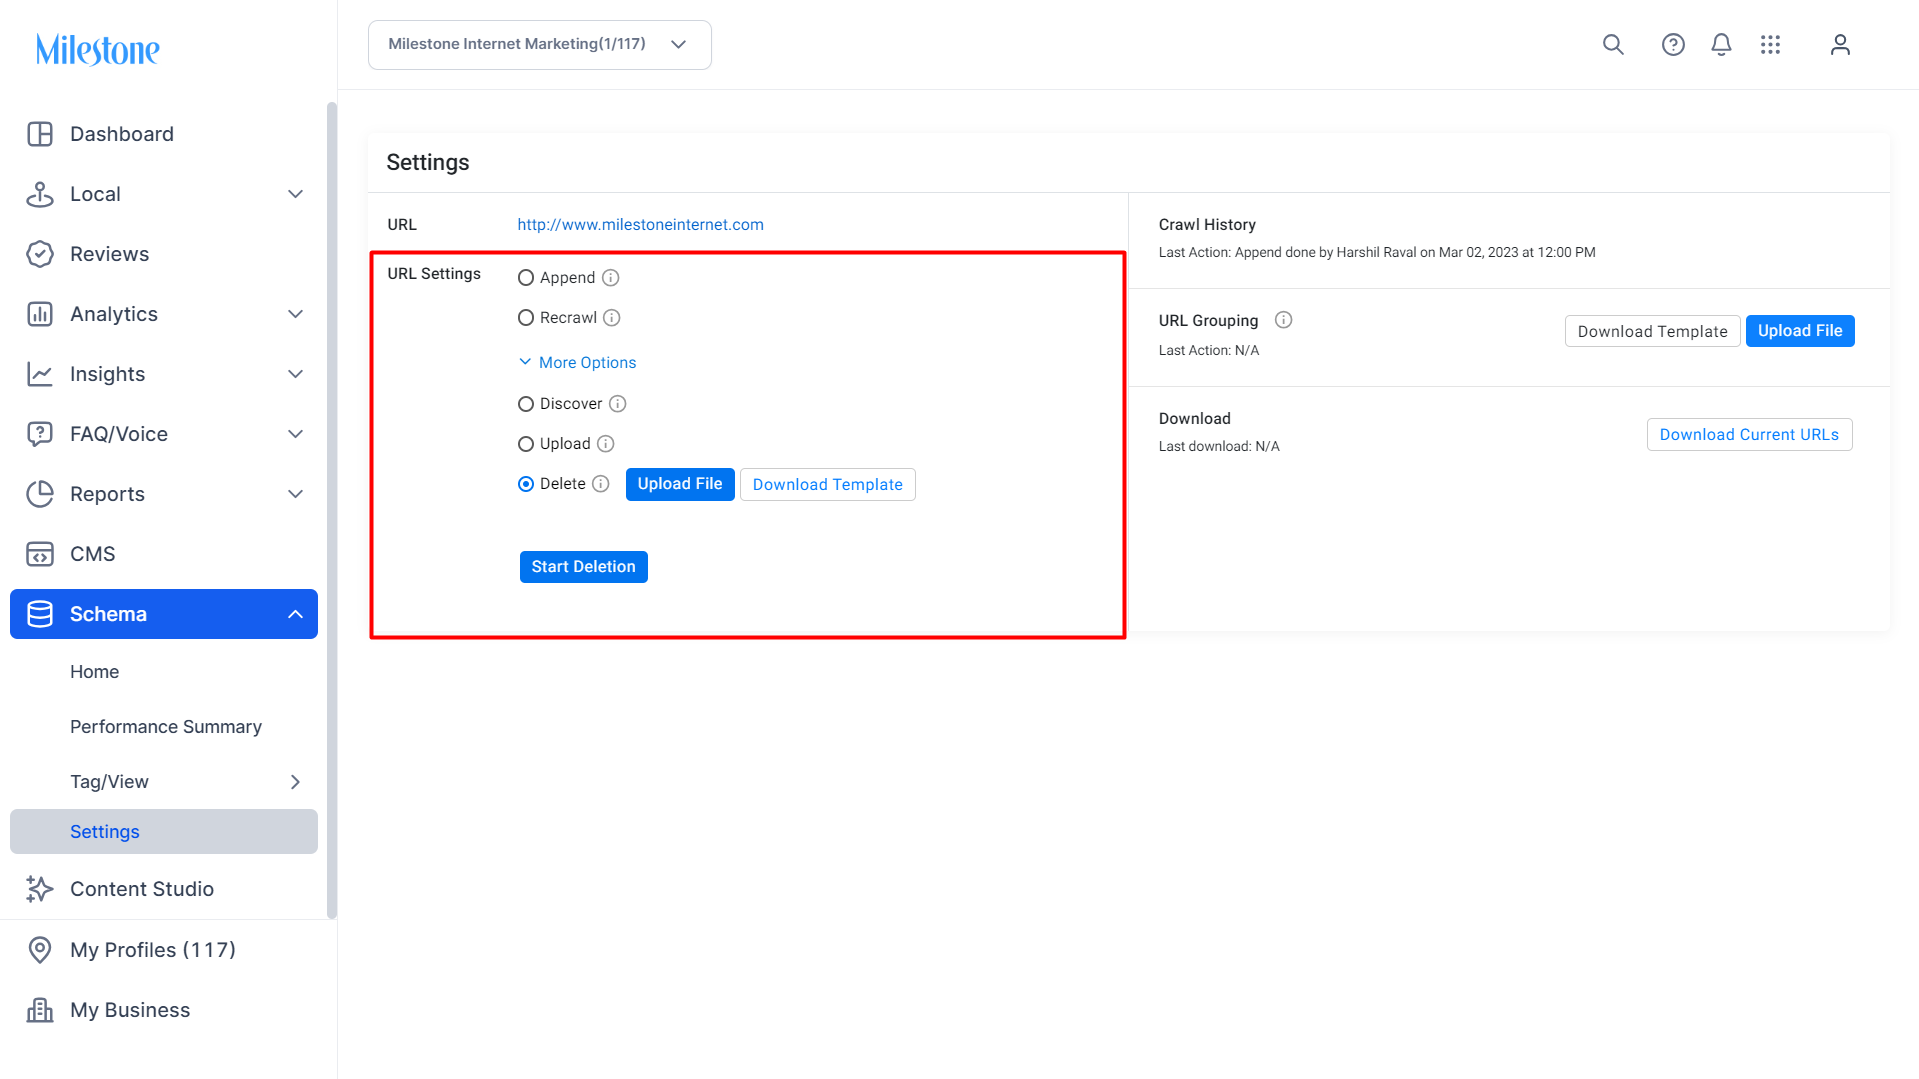Select the Discover radio button
1919x1079 pixels.
point(526,404)
